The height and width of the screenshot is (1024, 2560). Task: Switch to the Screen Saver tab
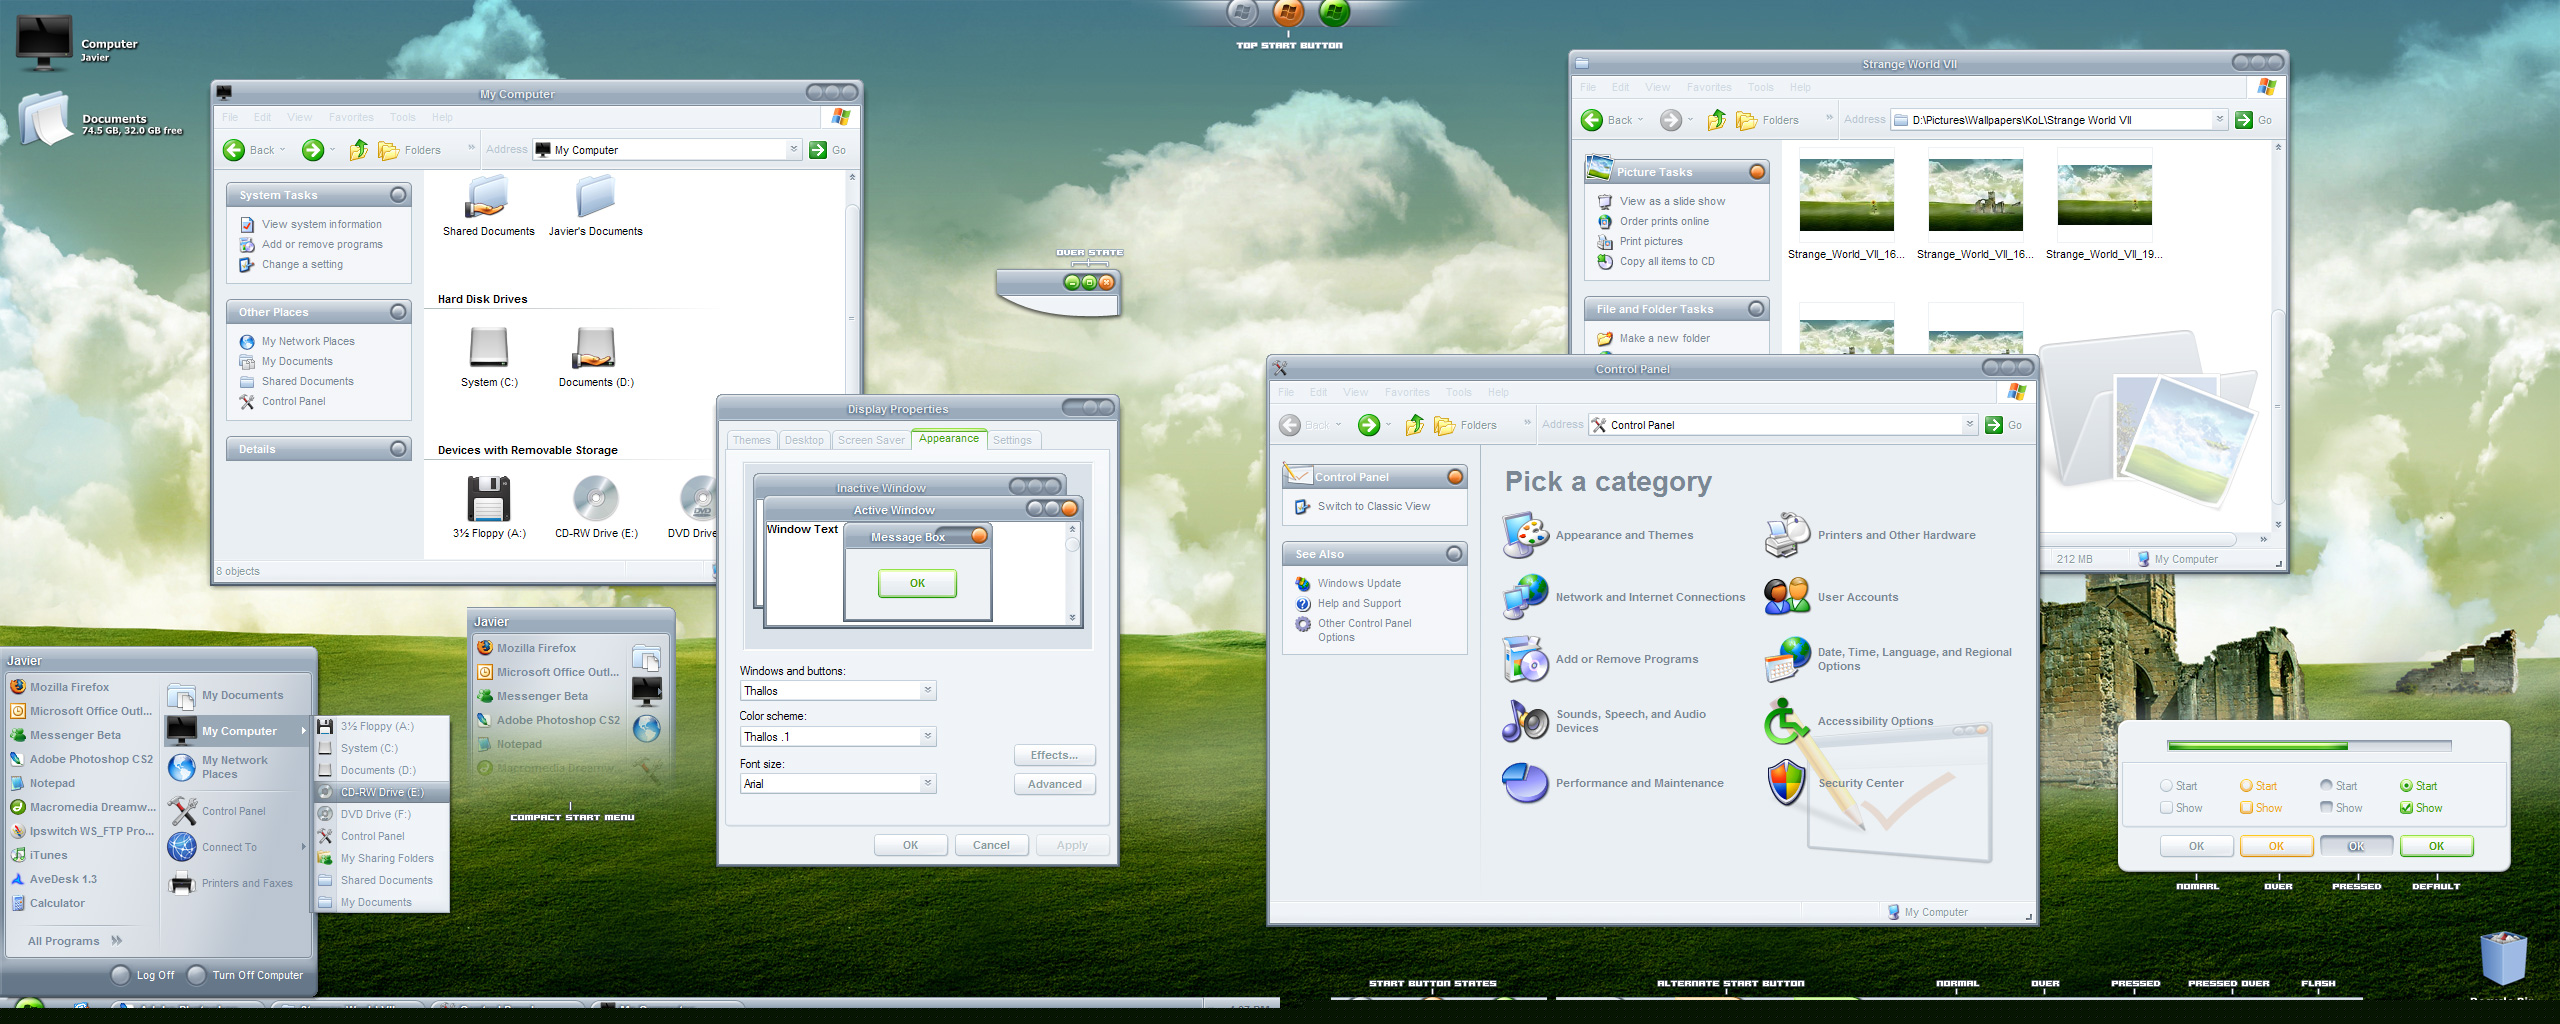(x=871, y=440)
